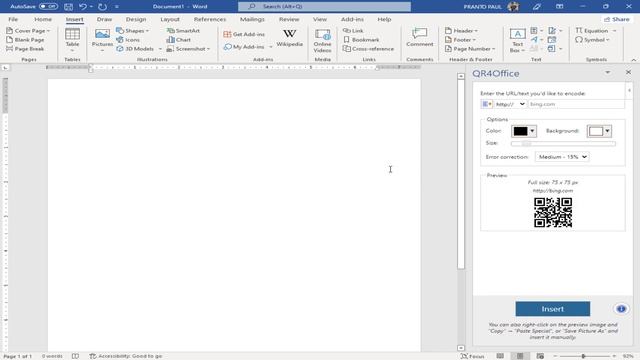Open the Error correction dropdown
Screen dimensions: 640x360
(x=562, y=157)
